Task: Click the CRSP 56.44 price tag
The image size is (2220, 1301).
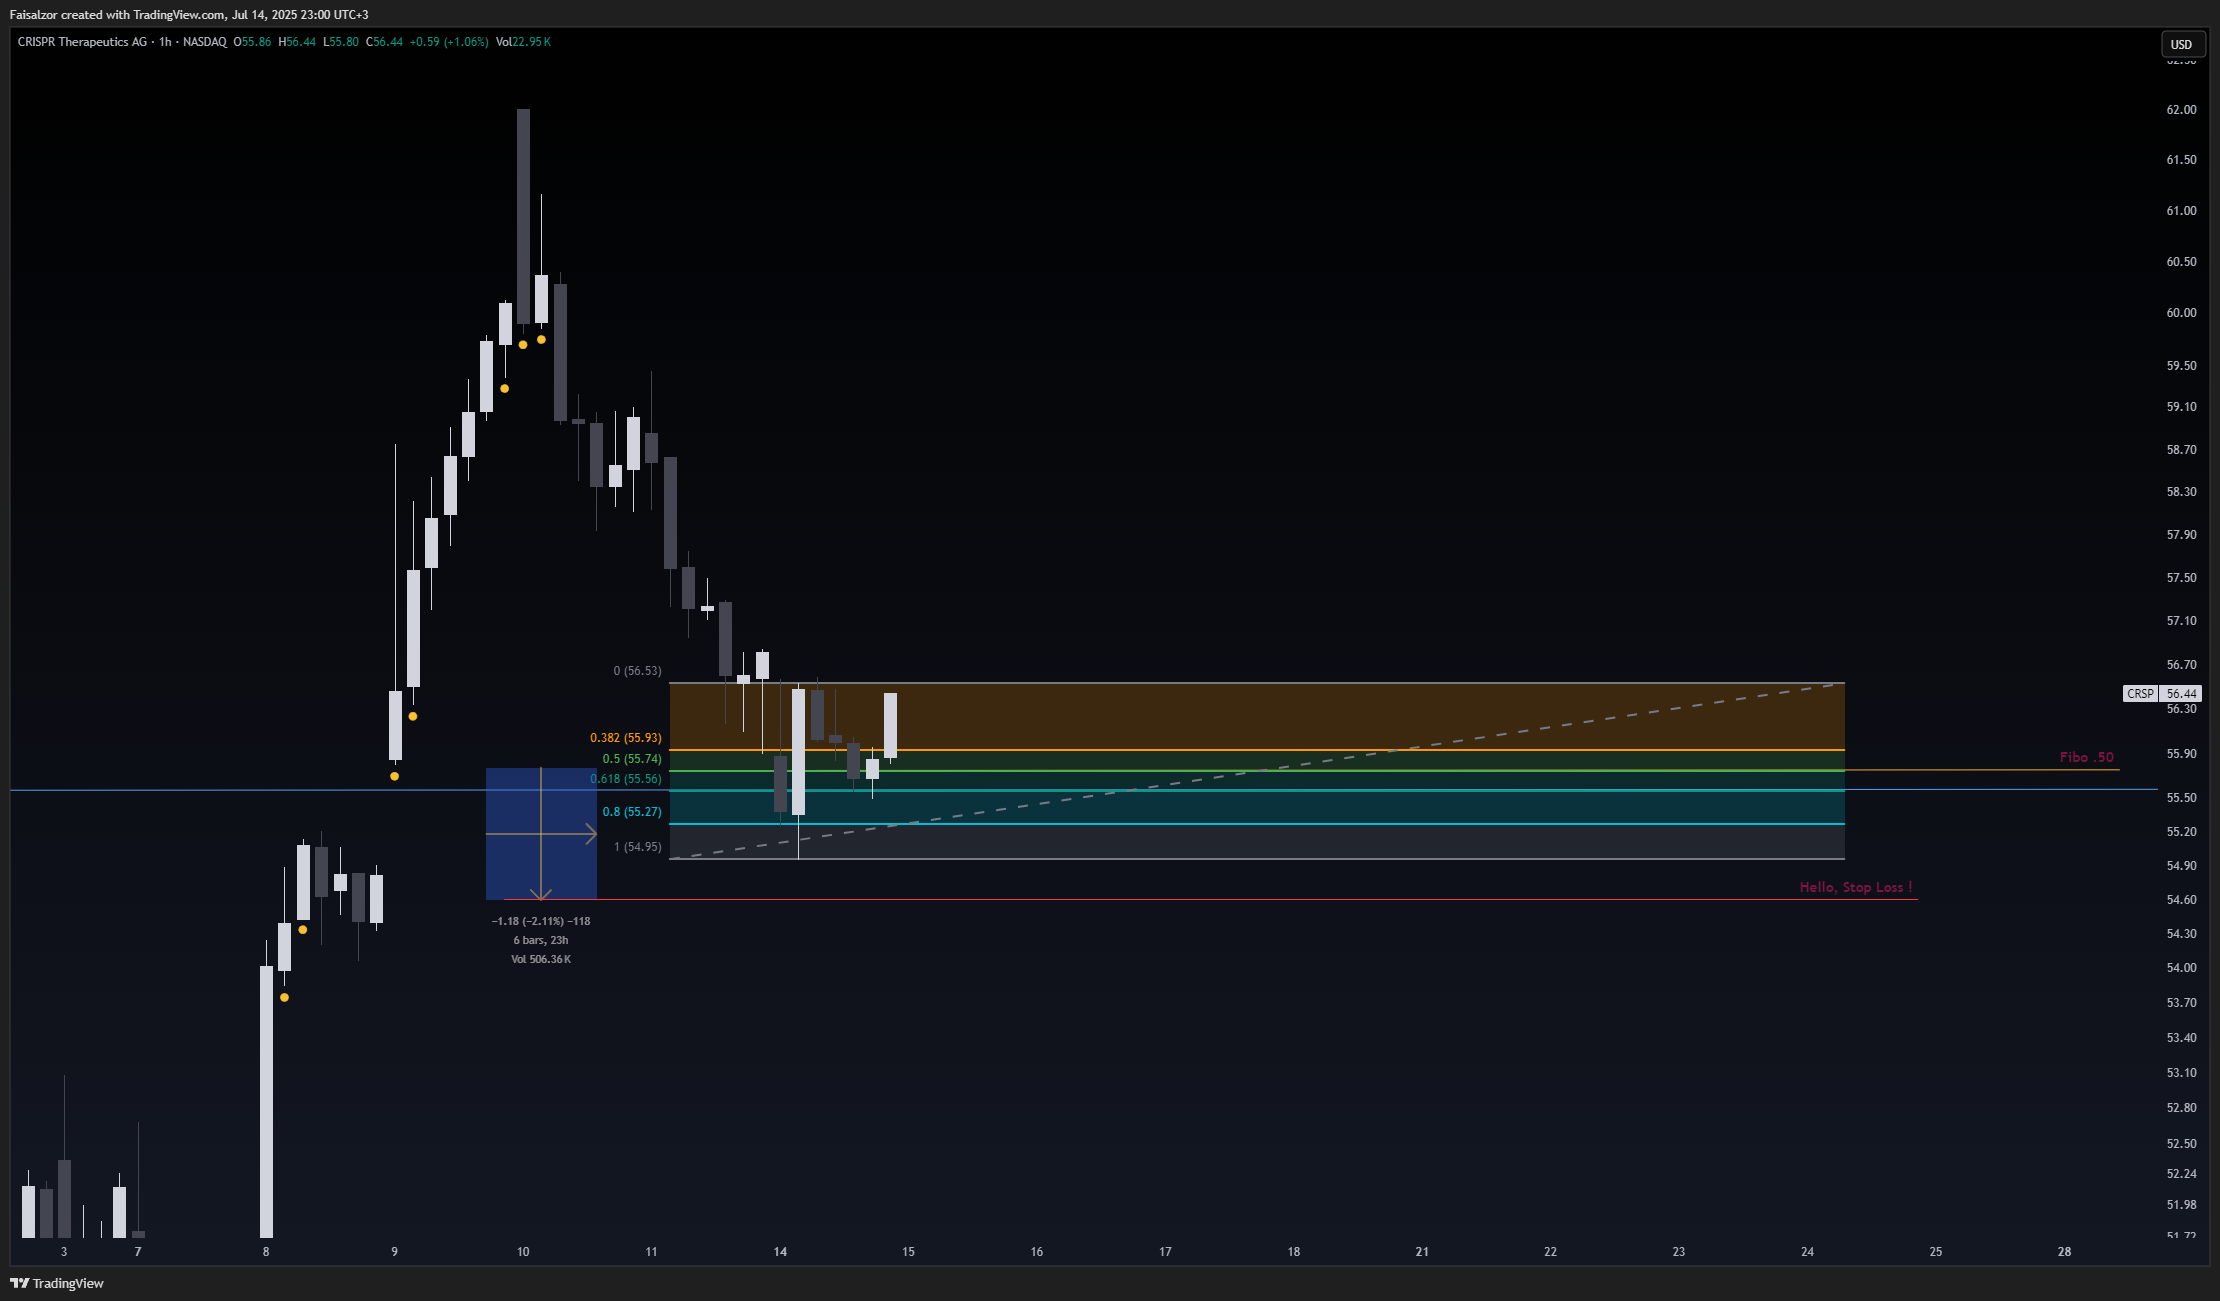Action: 2162,693
